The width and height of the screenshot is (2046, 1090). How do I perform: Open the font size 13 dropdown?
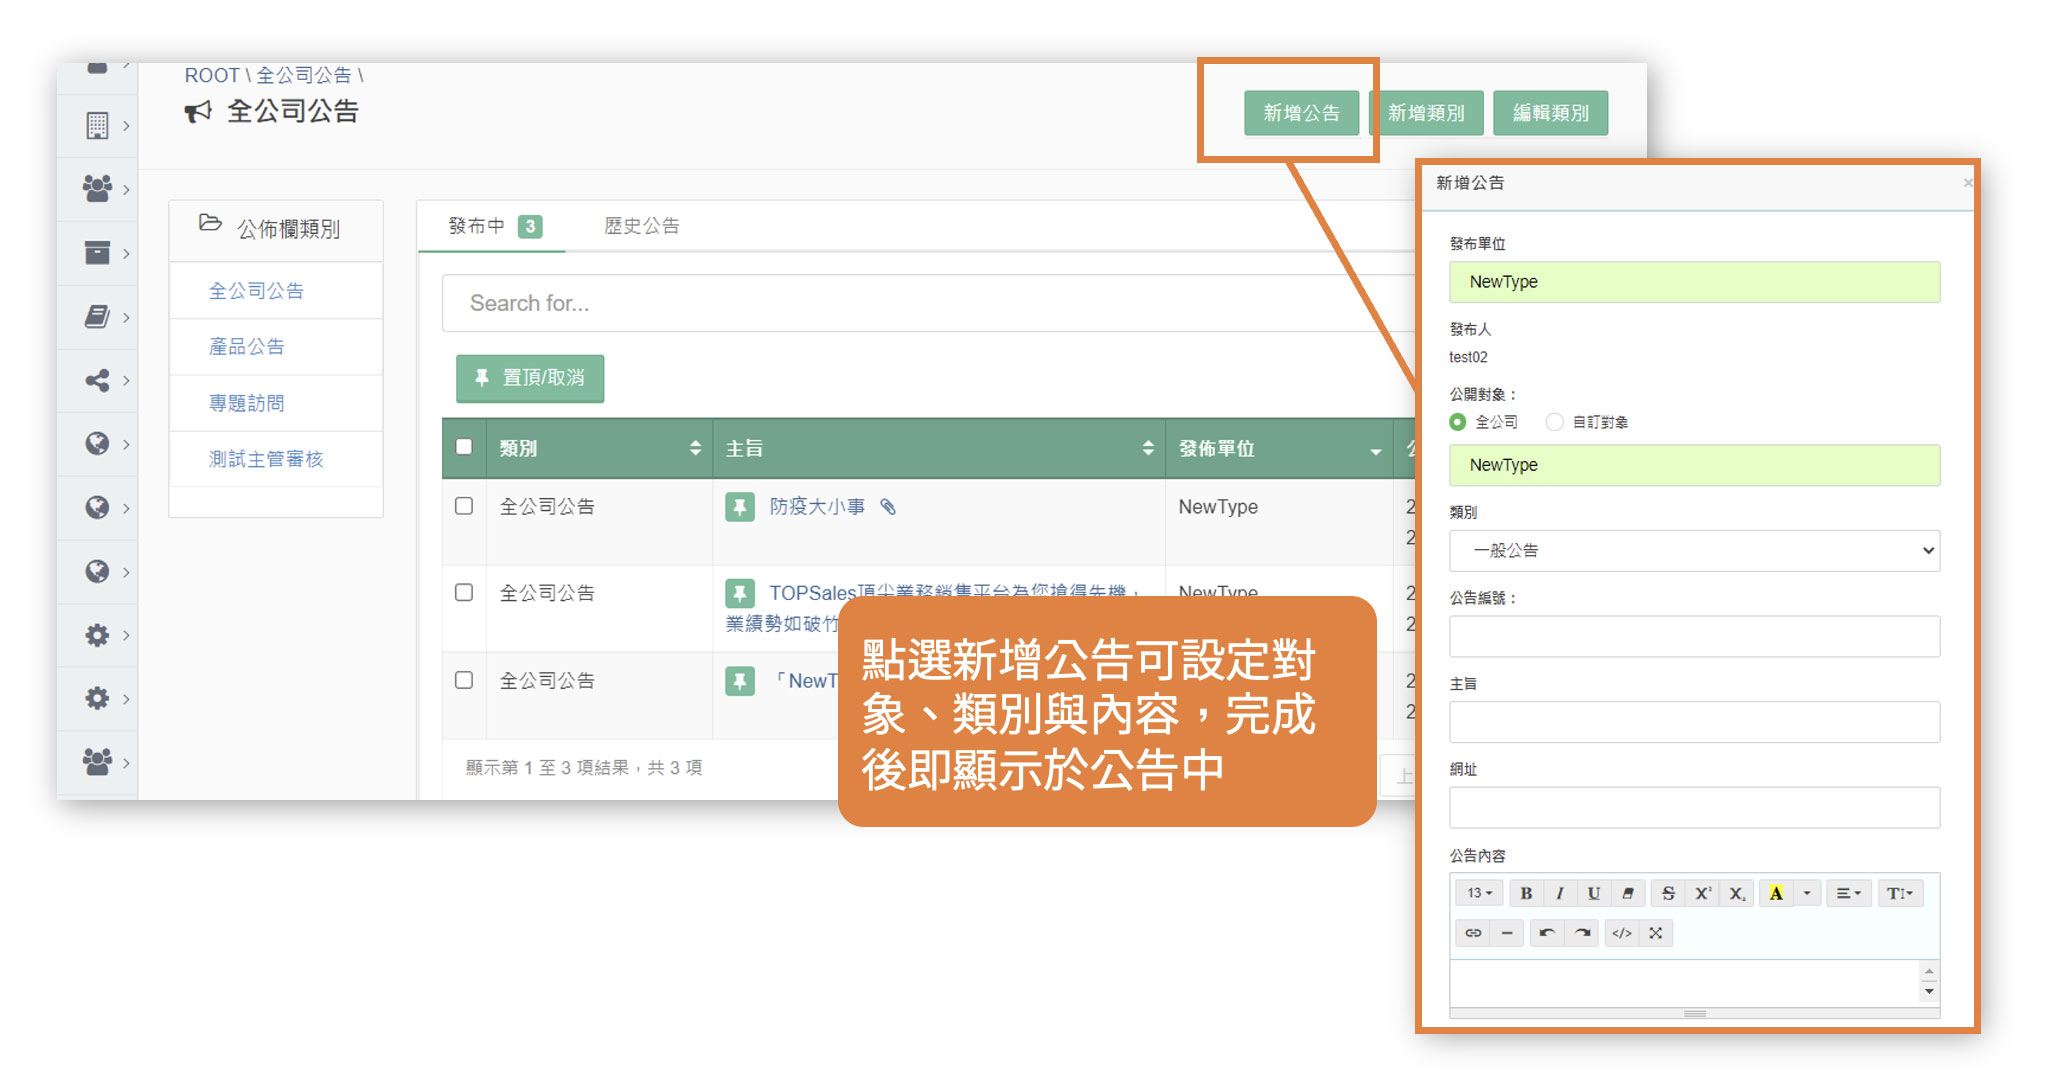(1479, 893)
